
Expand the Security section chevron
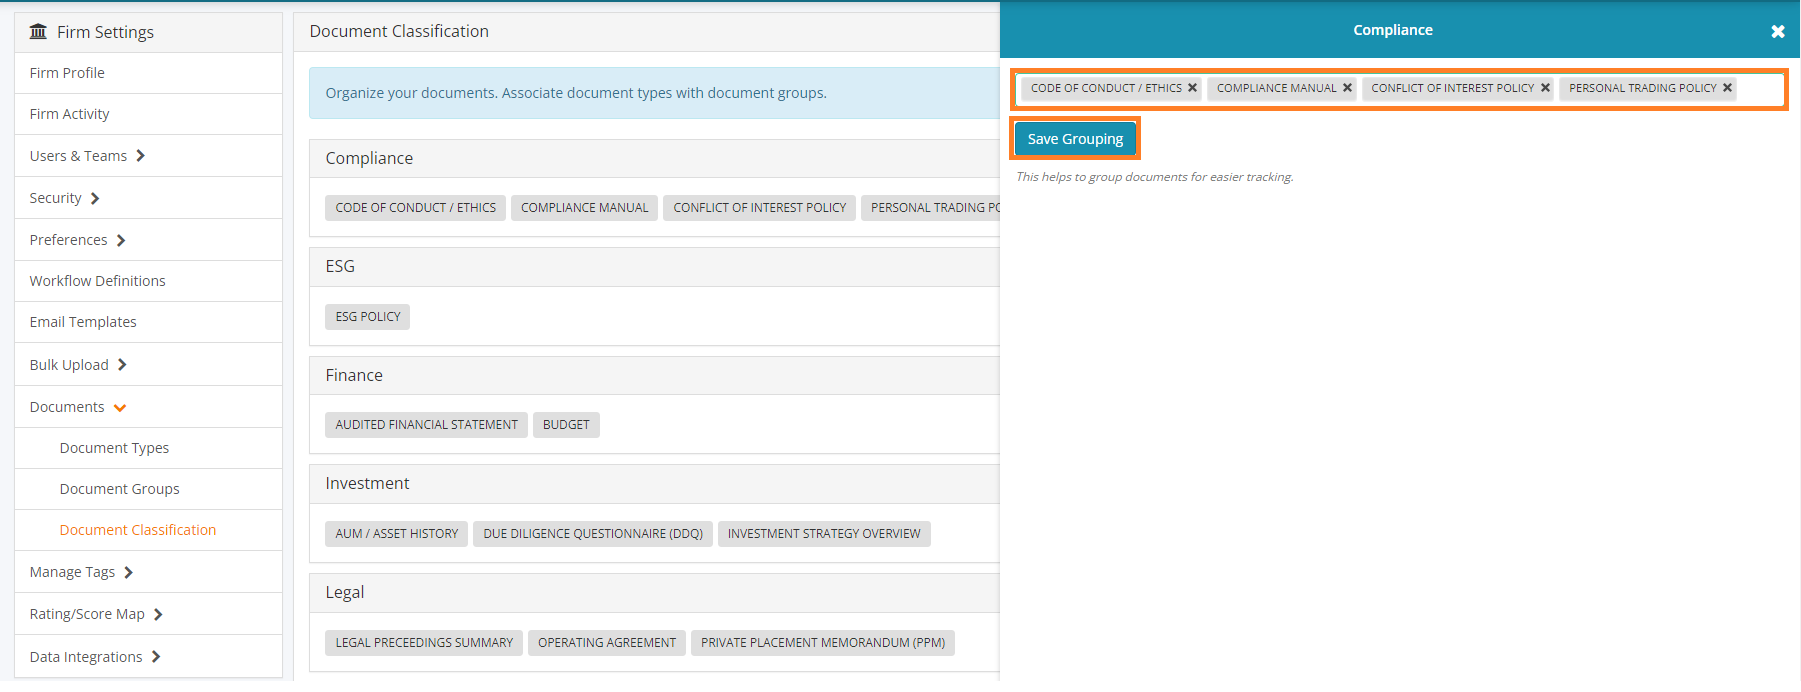click(x=95, y=198)
